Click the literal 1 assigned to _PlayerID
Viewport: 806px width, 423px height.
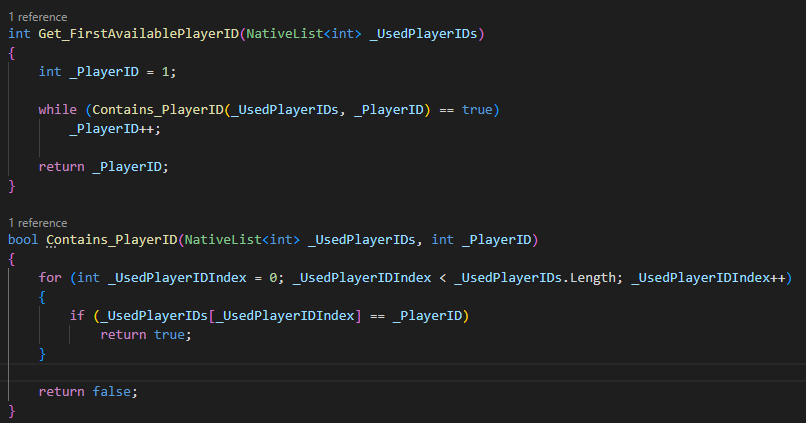click(x=166, y=72)
